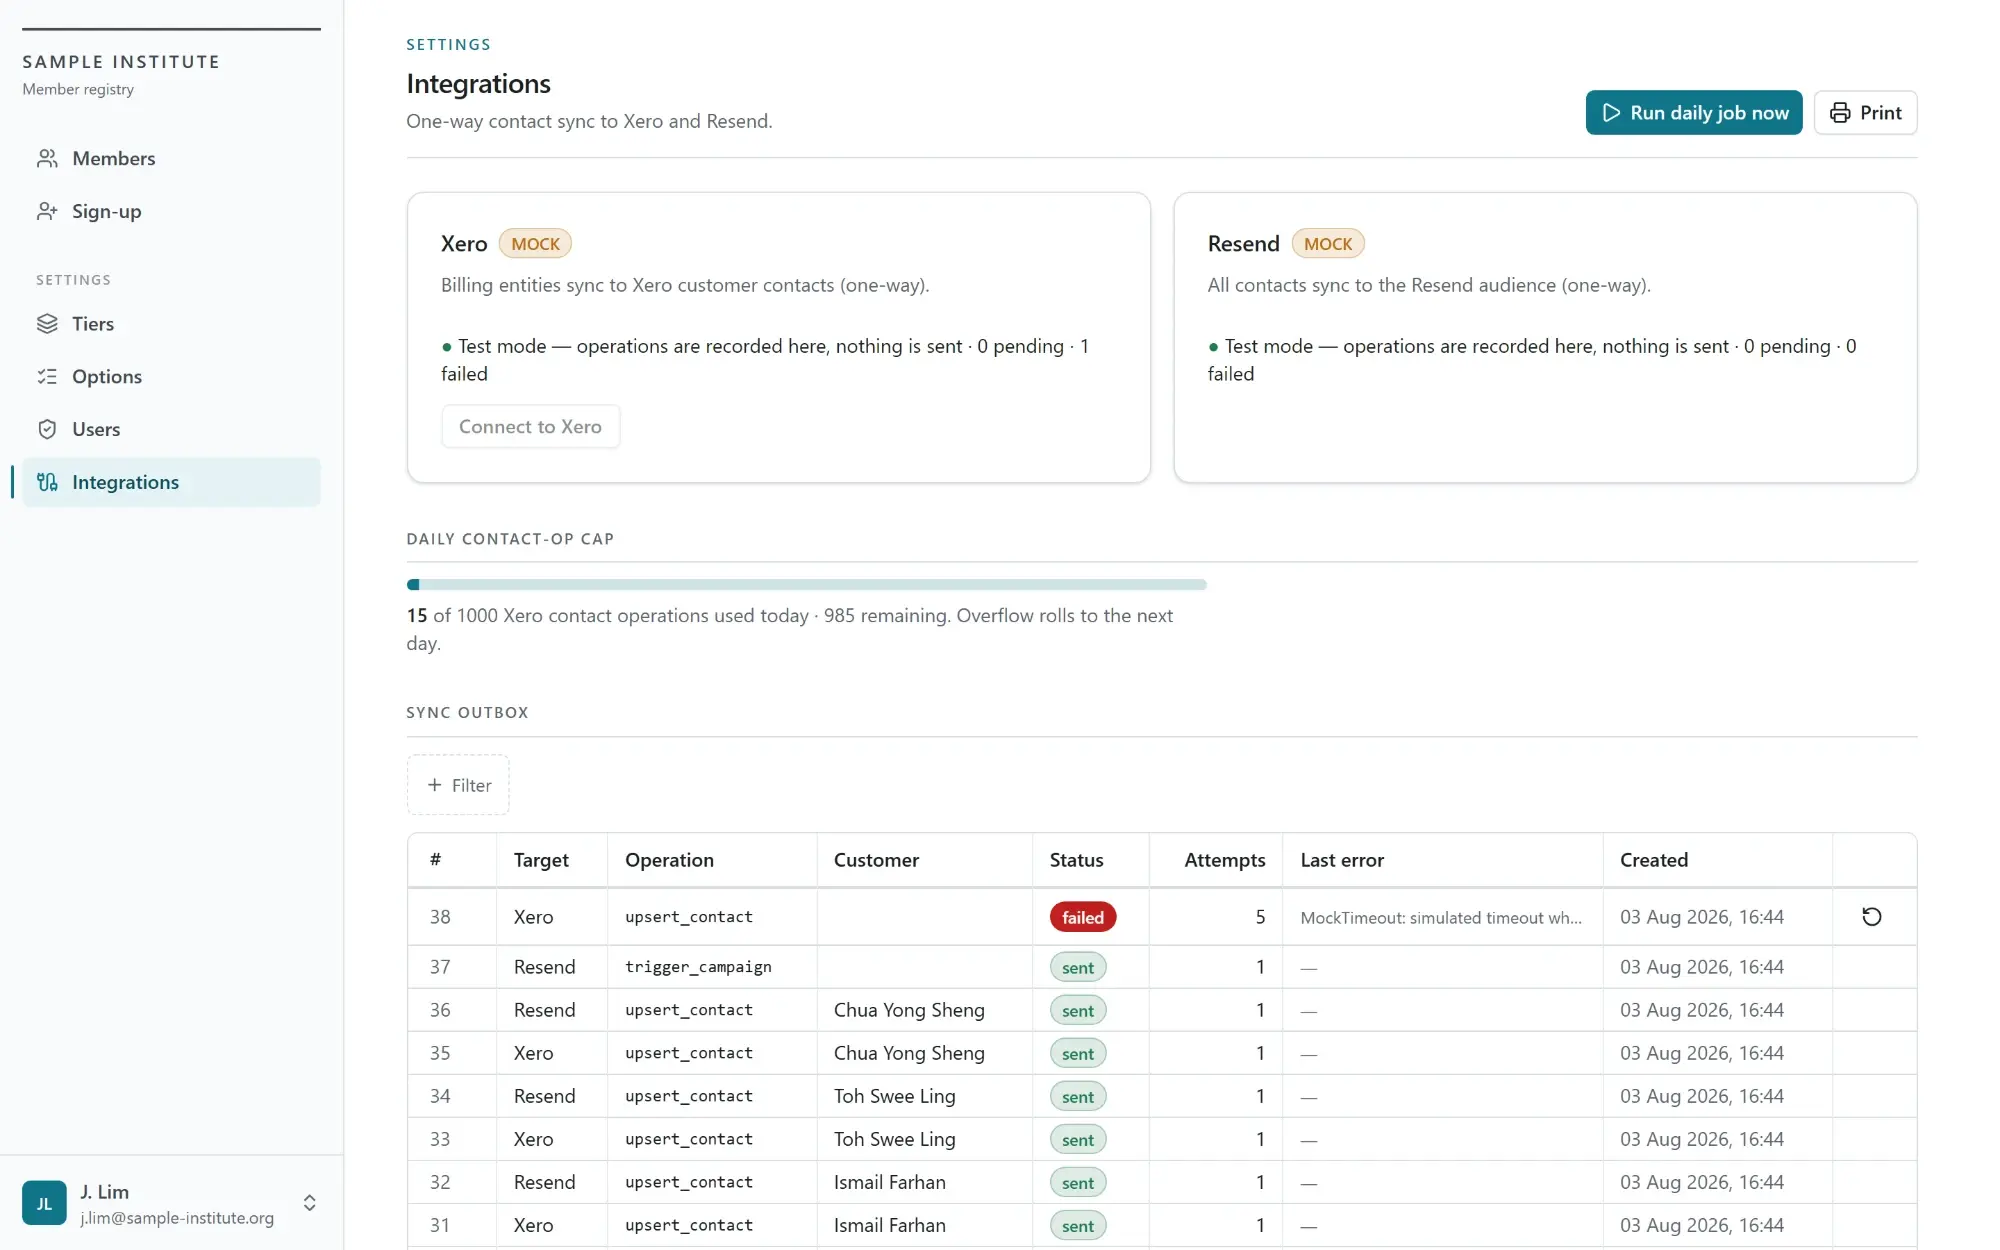Retry failed row 38 with the refresh icon
The image size is (2000, 1250).
[1871, 917]
